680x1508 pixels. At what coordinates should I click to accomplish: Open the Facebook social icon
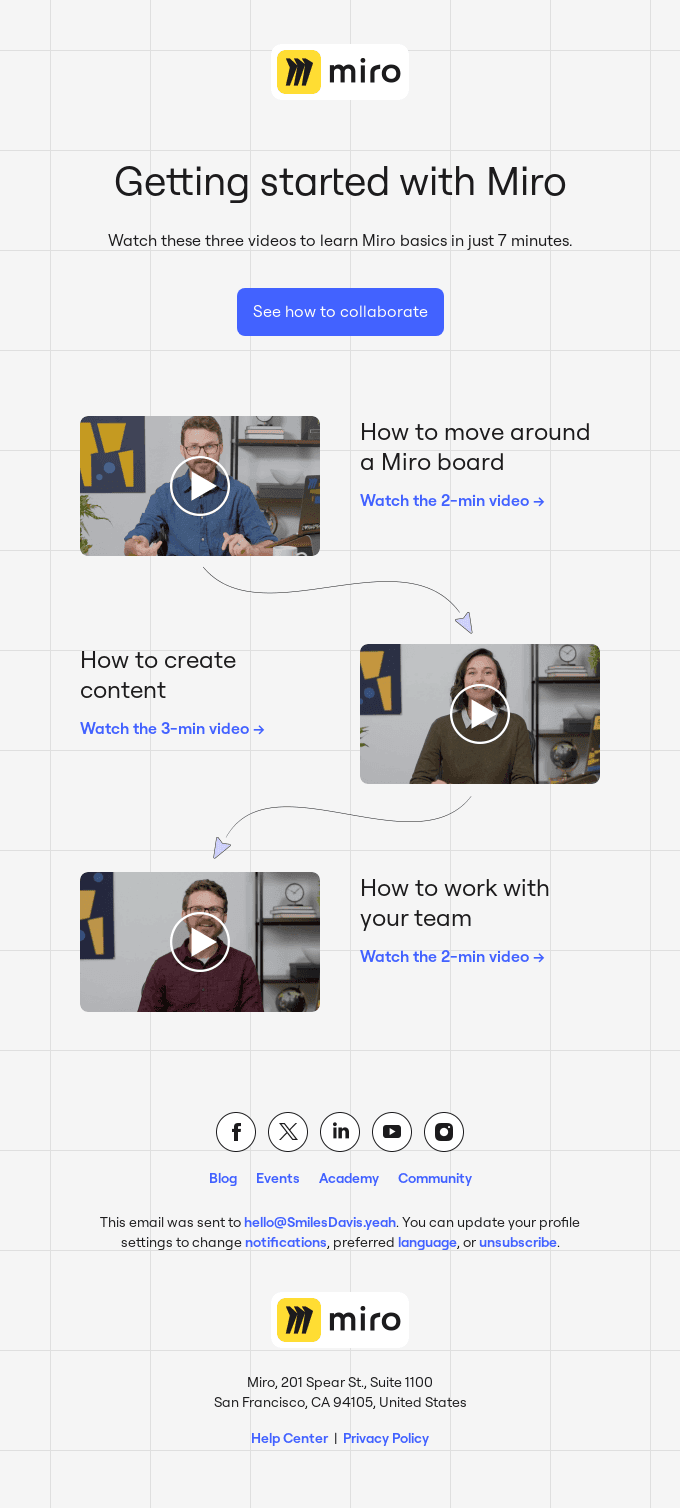236,1132
